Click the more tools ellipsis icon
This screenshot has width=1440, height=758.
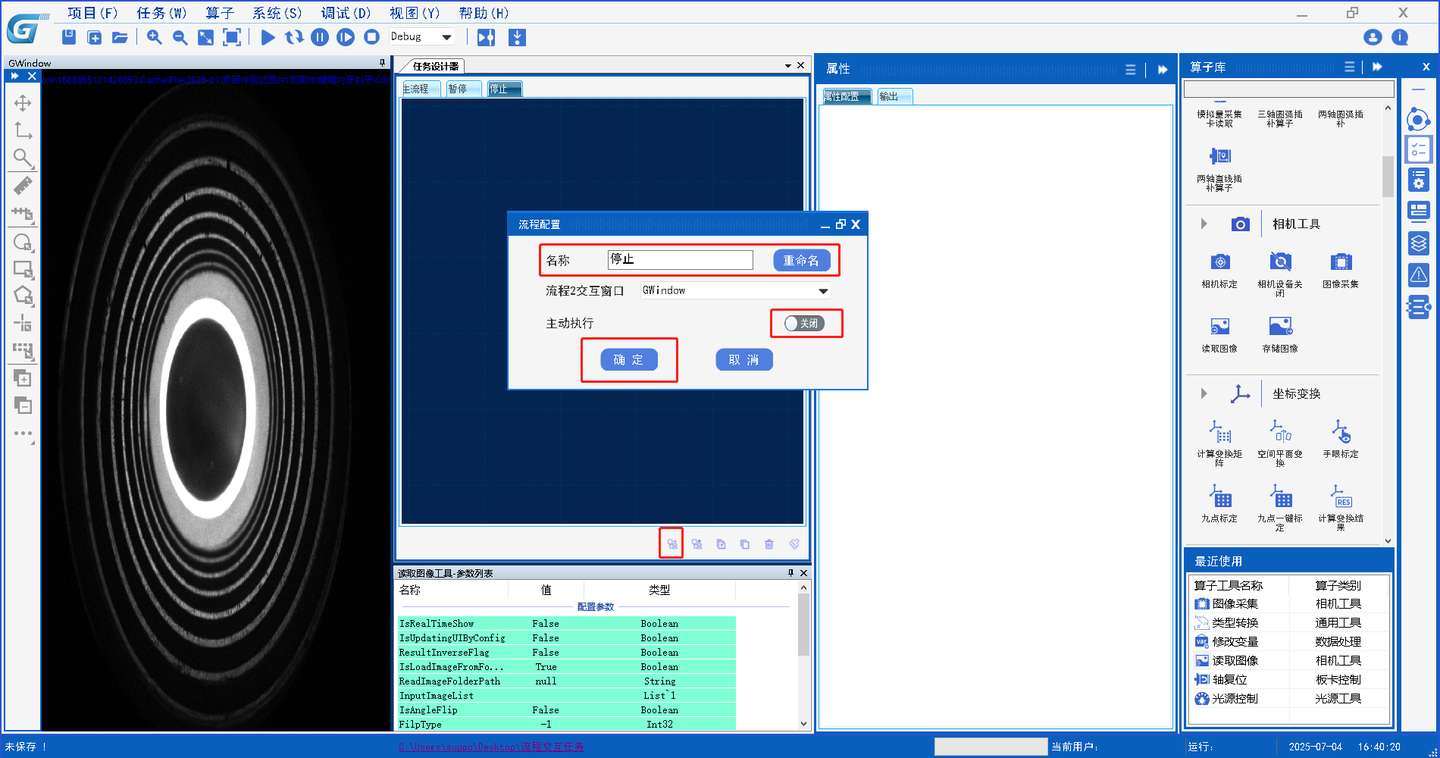(23, 434)
